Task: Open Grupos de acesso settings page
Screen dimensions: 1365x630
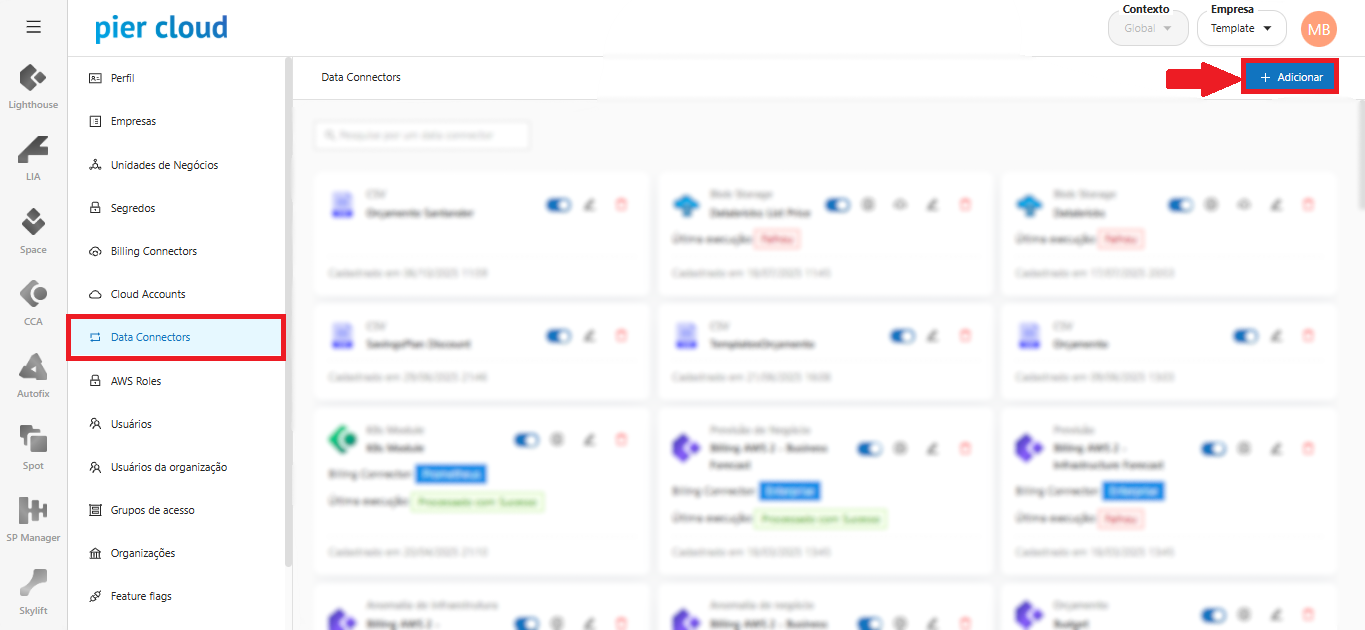Action: (152, 510)
